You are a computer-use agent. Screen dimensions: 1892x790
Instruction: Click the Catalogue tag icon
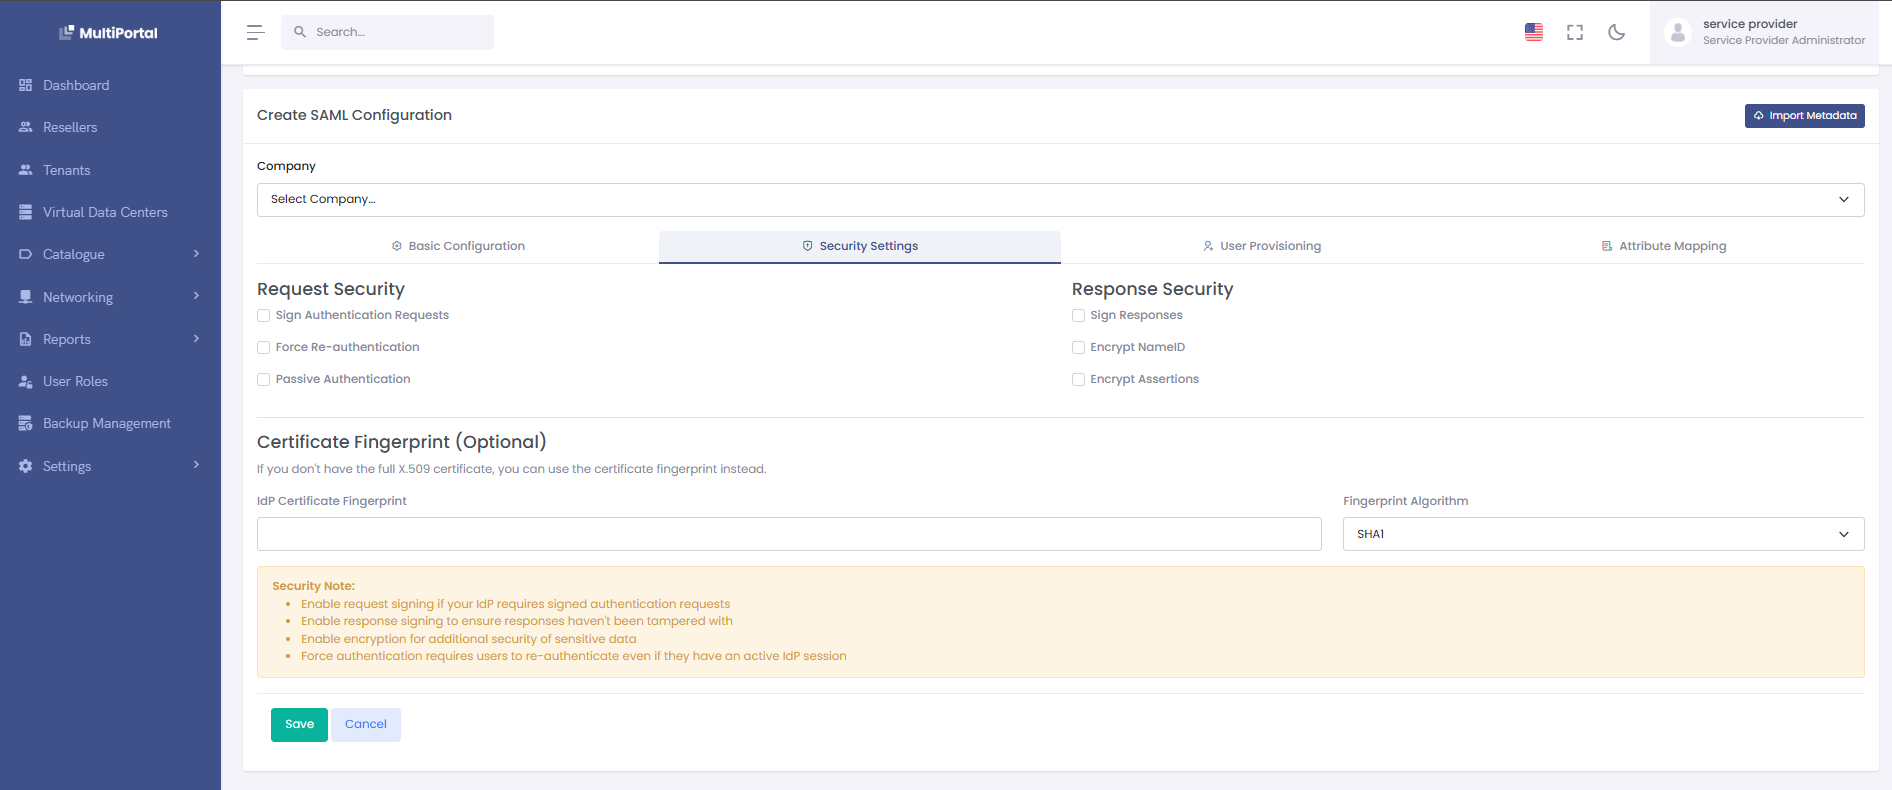click(x=26, y=254)
